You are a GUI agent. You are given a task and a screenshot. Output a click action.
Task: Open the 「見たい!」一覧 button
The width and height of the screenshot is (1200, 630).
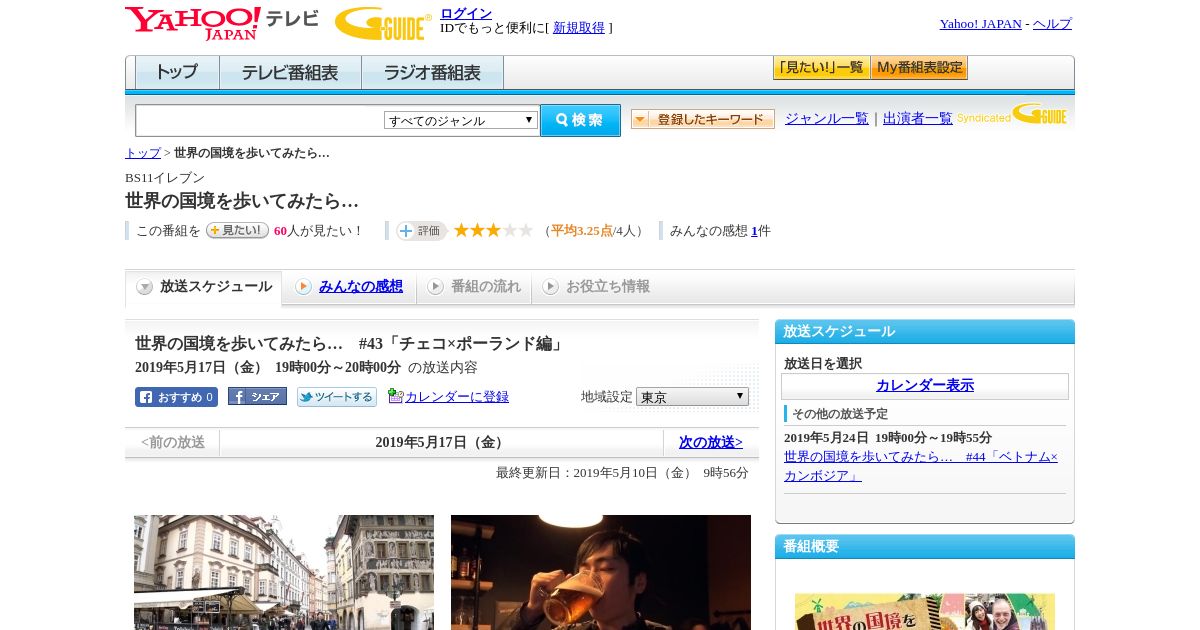click(x=821, y=68)
